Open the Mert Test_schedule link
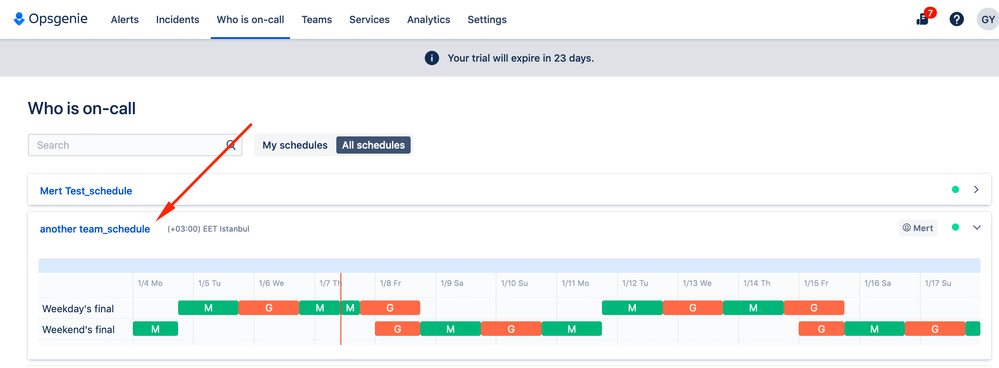This screenshot has height=368, width=999. tap(86, 190)
